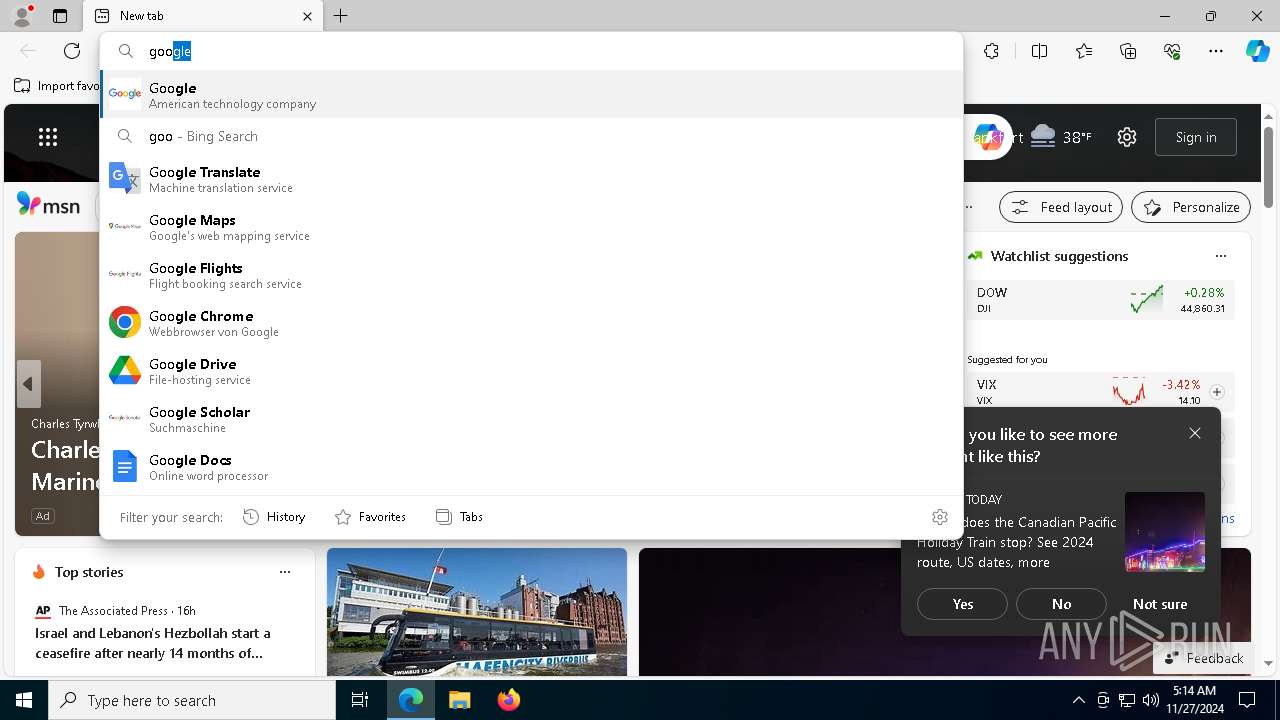The height and width of the screenshot is (720, 1280).
Task: Refresh the page with reload icon
Action: 72,51
